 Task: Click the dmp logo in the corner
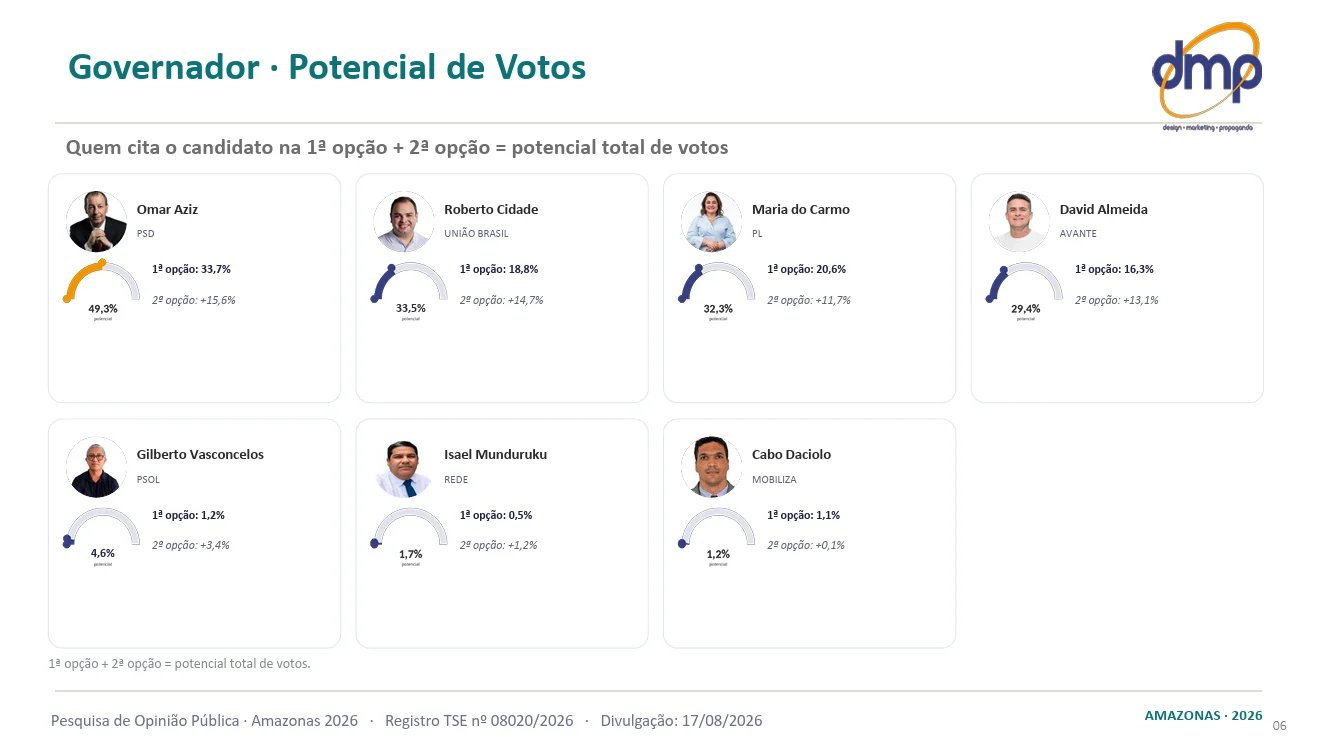pyautogui.click(x=1207, y=76)
